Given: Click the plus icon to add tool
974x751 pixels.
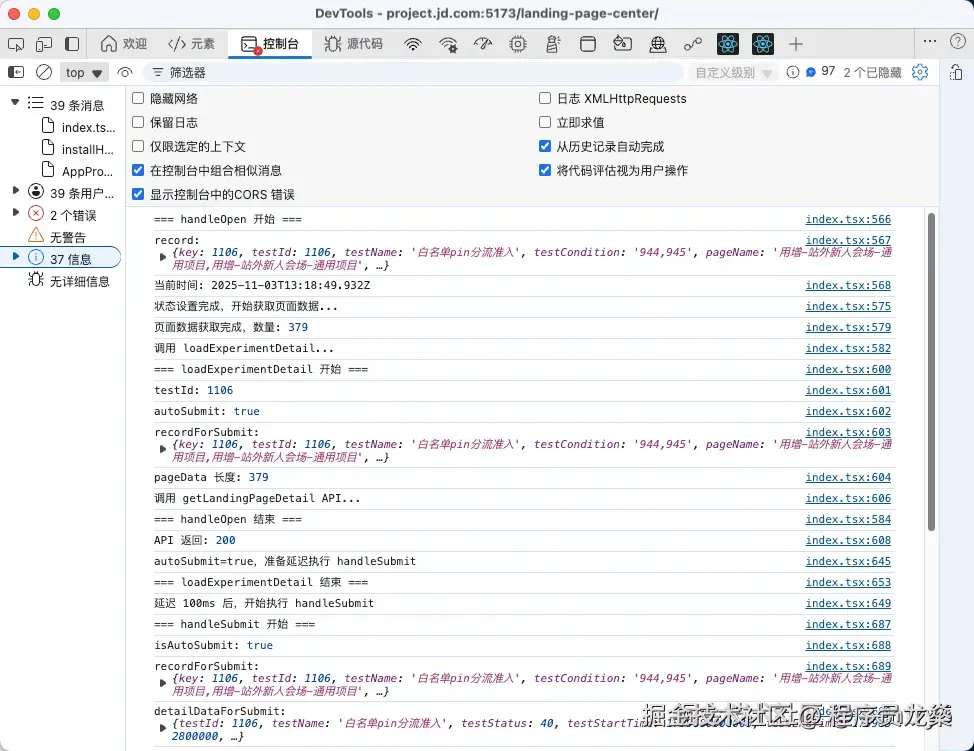Looking at the screenshot, I should pyautogui.click(x=796, y=44).
